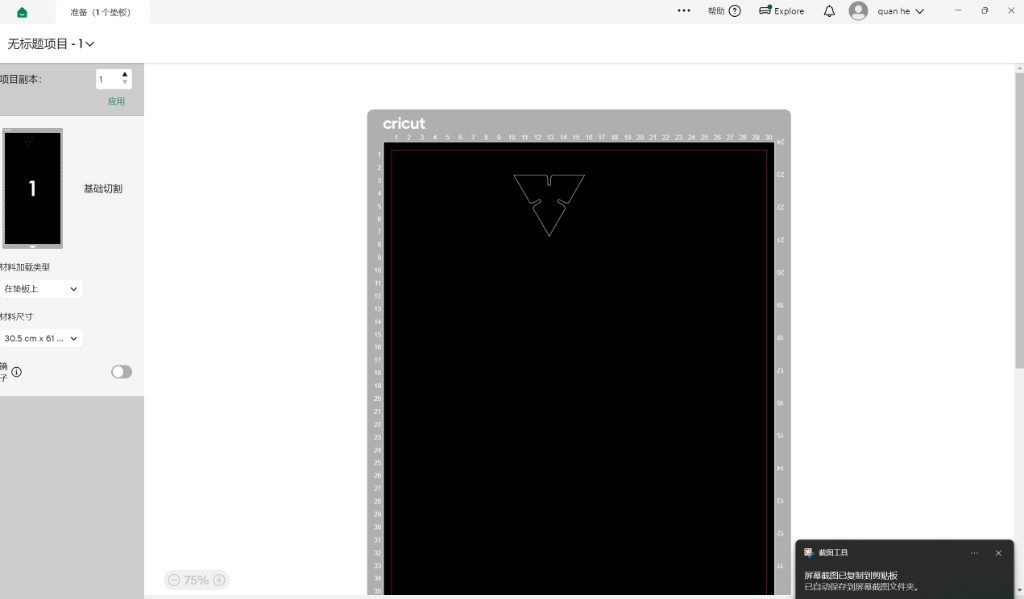Open the user profile avatar

(858, 11)
